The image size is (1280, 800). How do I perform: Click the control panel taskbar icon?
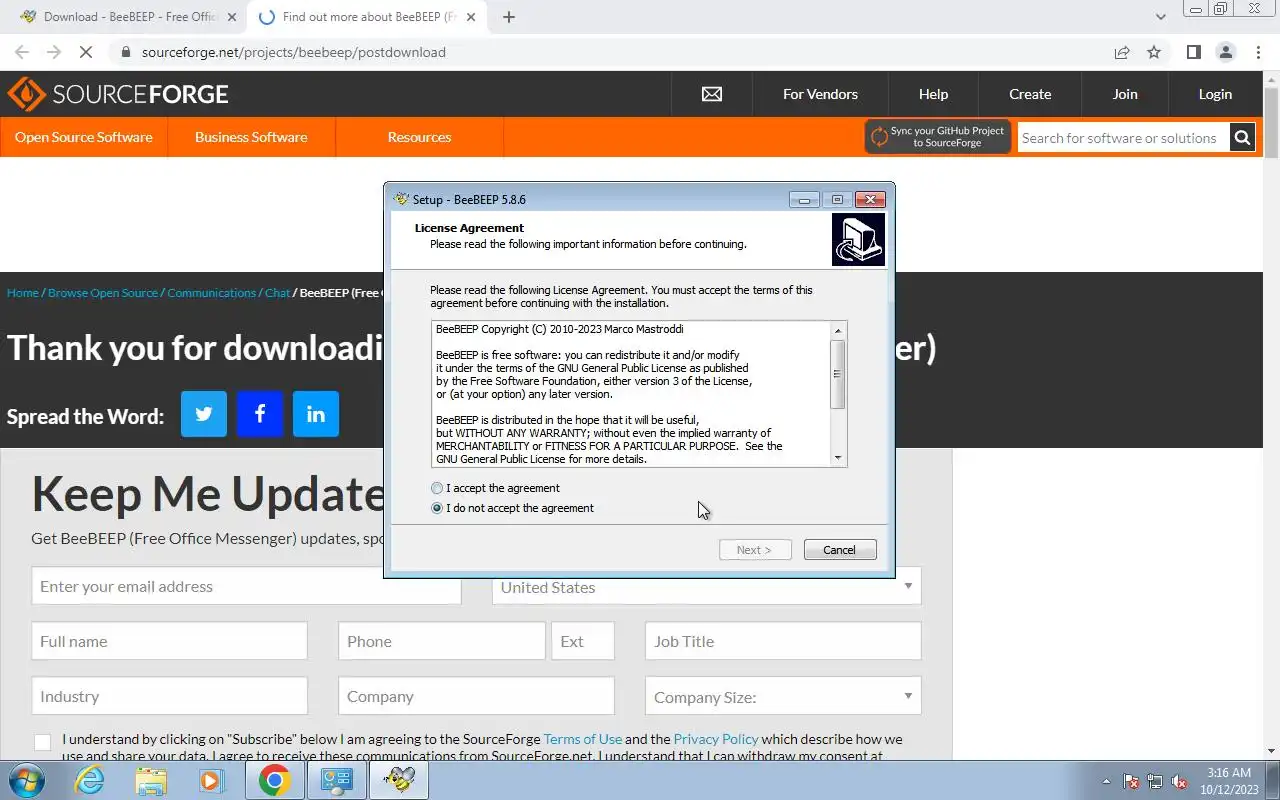coord(338,780)
